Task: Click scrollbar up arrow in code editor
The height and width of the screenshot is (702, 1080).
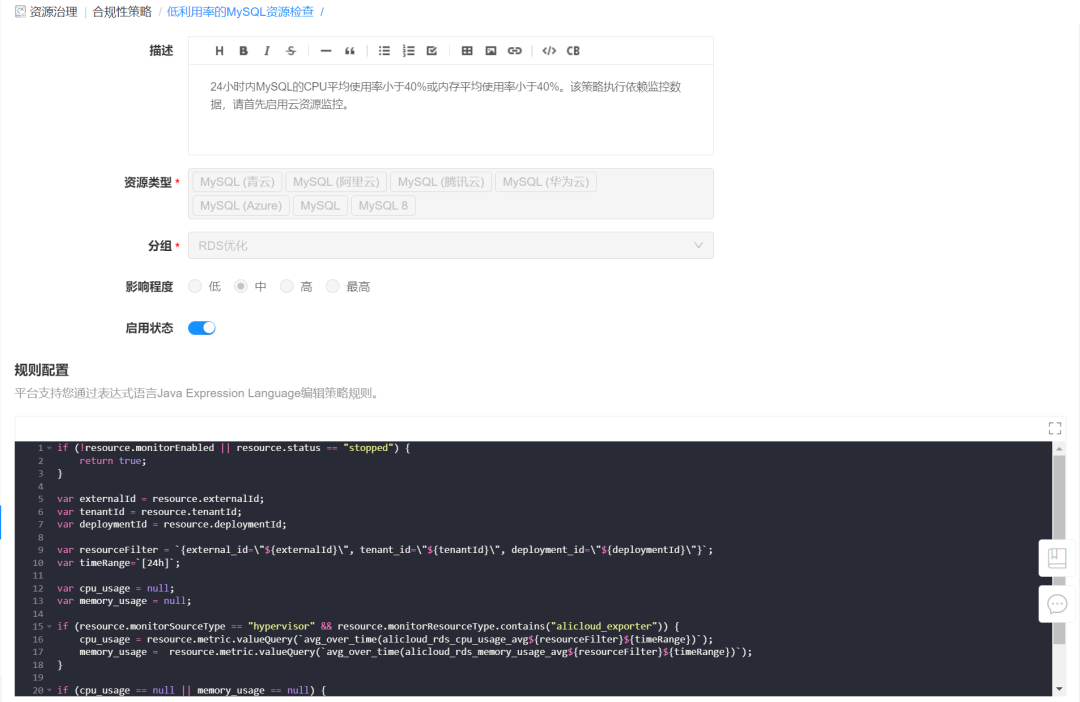Action: click(1059, 448)
